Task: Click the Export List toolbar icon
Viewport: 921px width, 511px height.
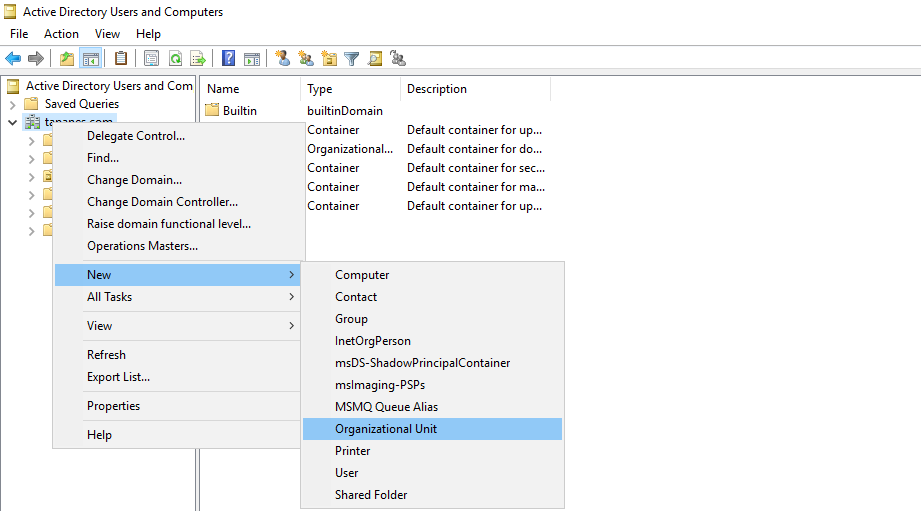Action: 198,59
